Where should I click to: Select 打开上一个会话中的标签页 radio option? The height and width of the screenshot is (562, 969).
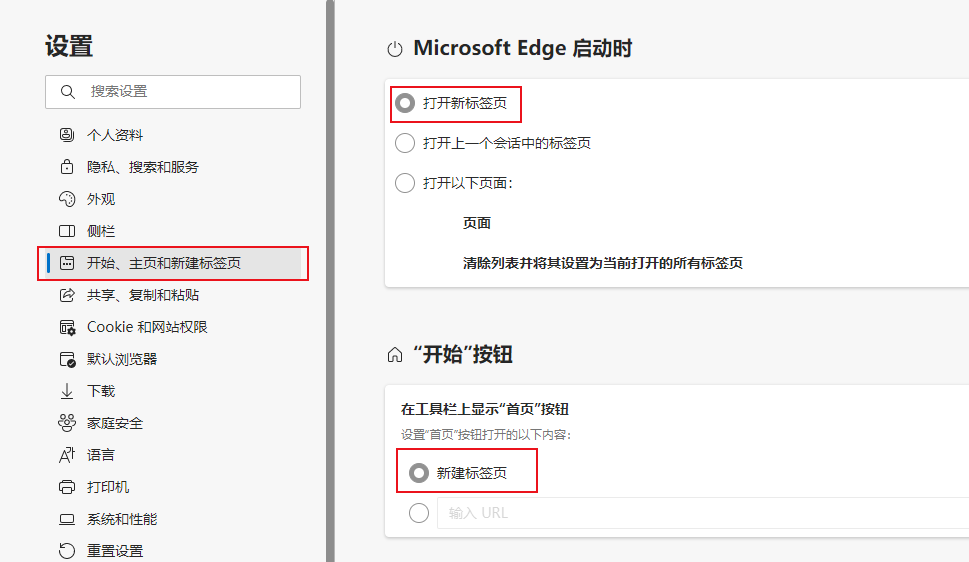point(405,143)
